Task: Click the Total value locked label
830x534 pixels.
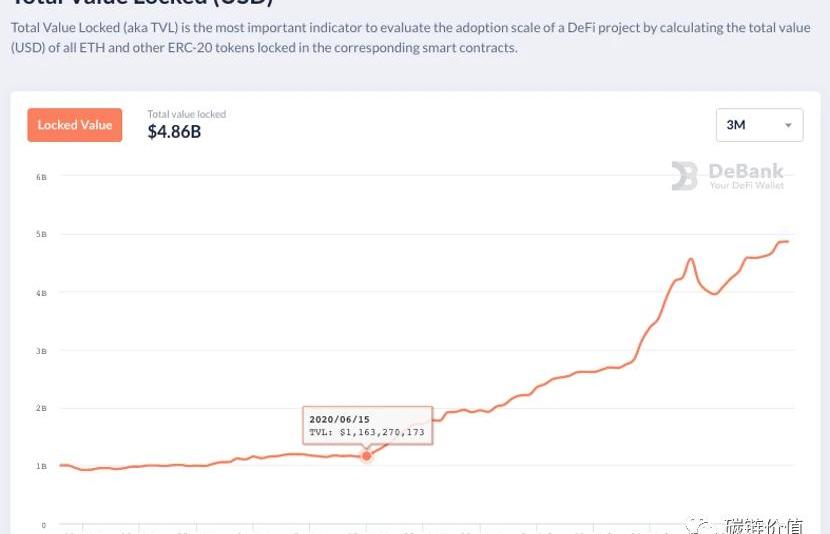Action: click(x=187, y=114)
